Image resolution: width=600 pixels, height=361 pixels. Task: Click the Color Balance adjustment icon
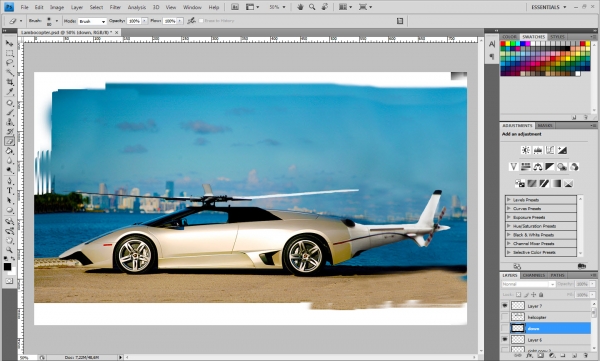pos(538,167)
